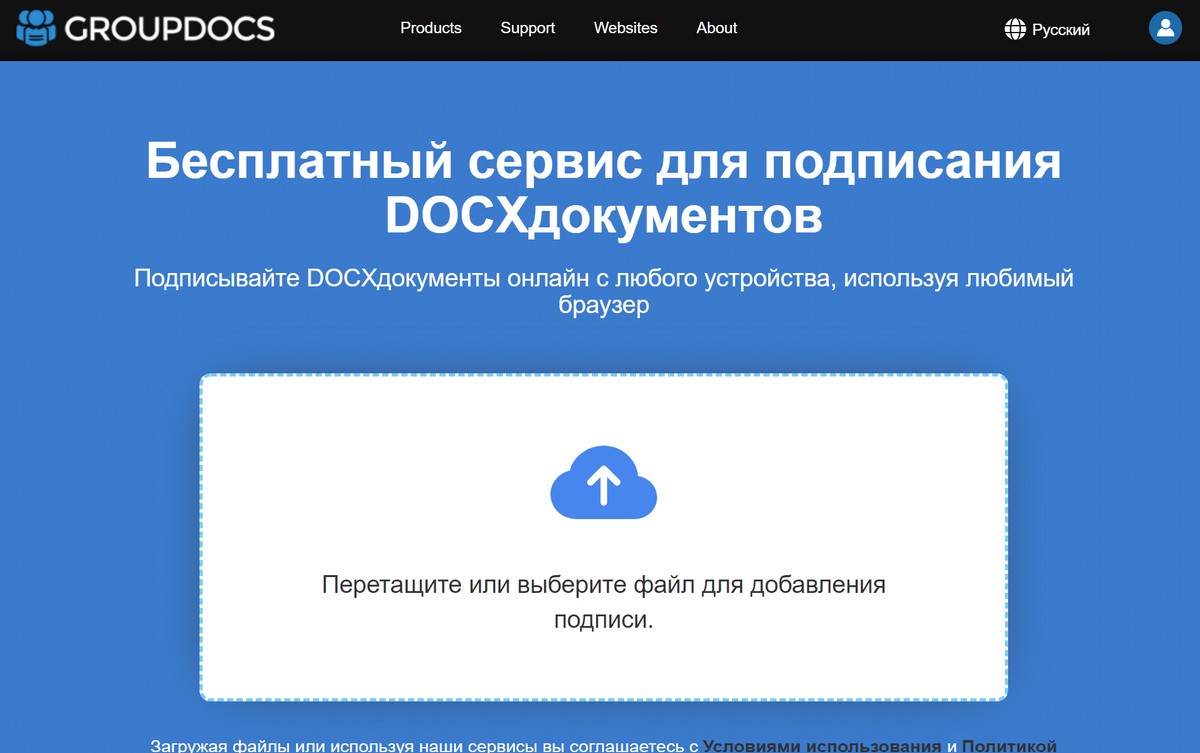
Task: Click the white arrow inside the cloud
Action: (603, 486)
